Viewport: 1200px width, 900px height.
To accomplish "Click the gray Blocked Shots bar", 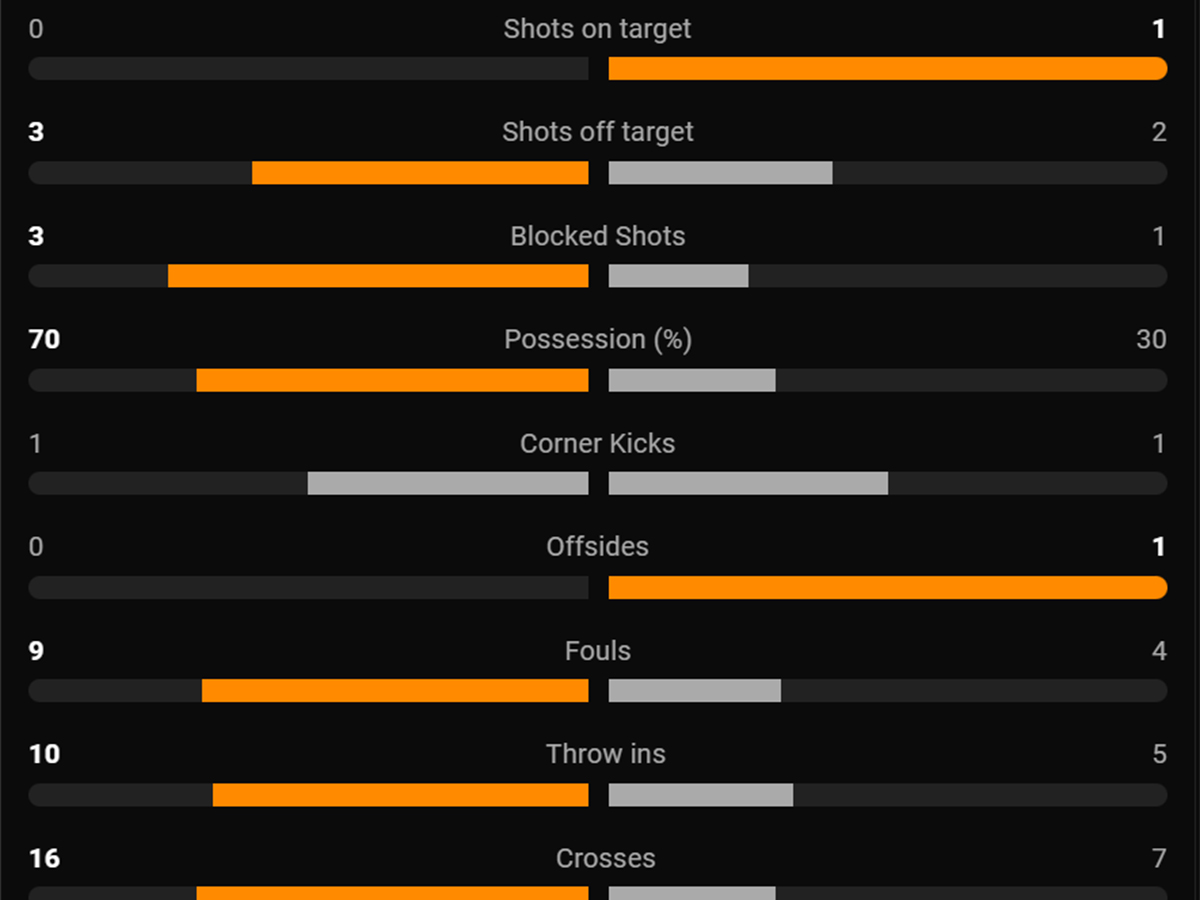I will click(x=679, y=276).
